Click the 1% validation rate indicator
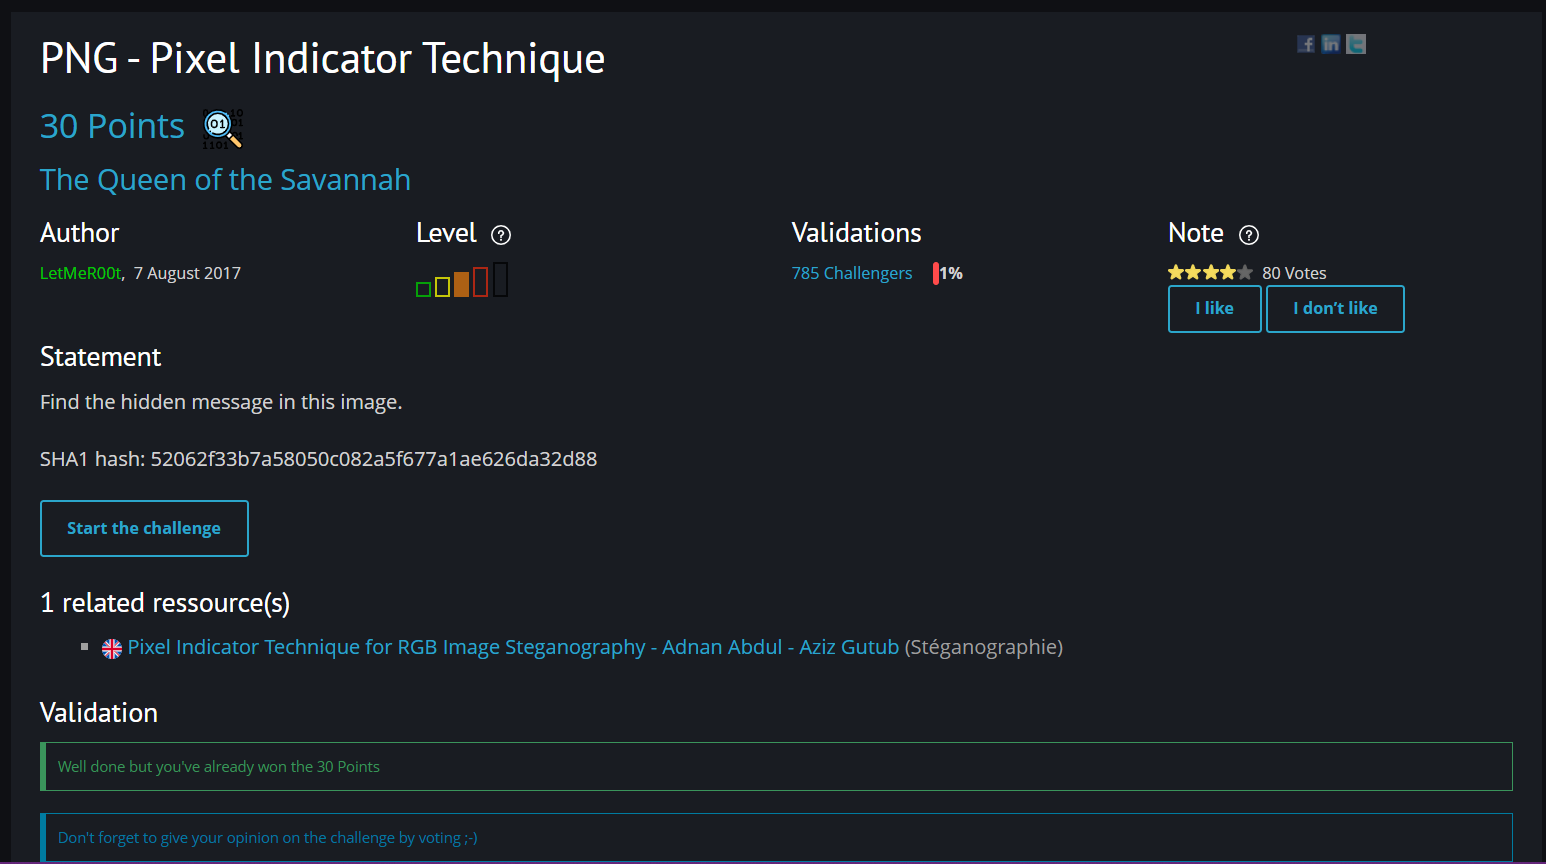Viewport: 1546px width, 864px height. pyautogui.click(x=948, y=273)
